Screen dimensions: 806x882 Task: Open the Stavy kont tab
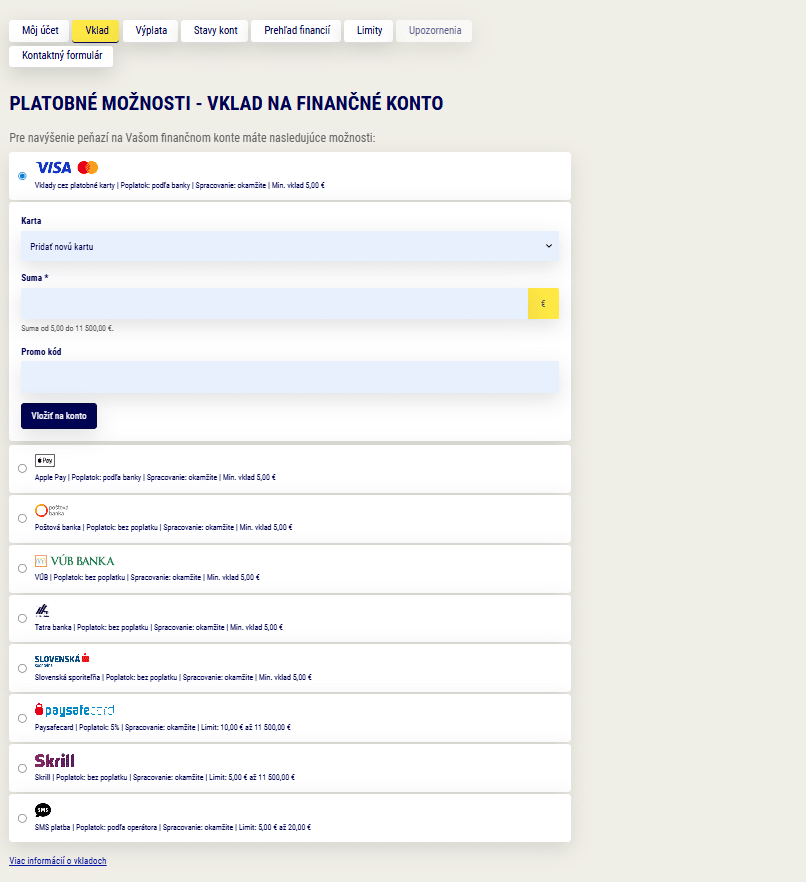215,31
